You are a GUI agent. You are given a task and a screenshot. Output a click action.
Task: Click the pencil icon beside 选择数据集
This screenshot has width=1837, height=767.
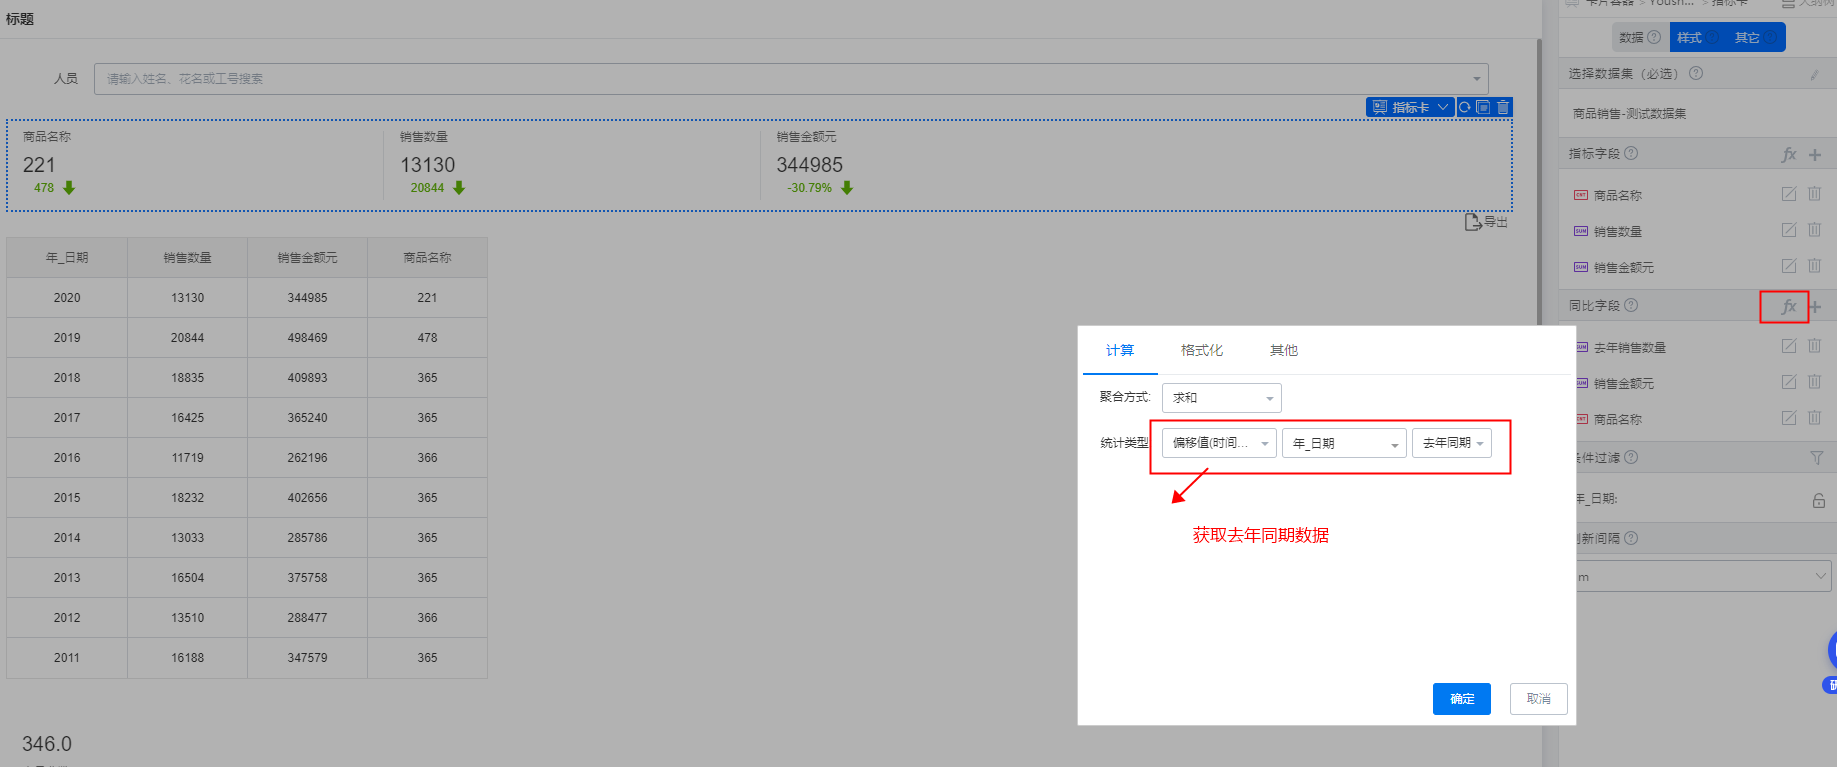coord(1814,74)
